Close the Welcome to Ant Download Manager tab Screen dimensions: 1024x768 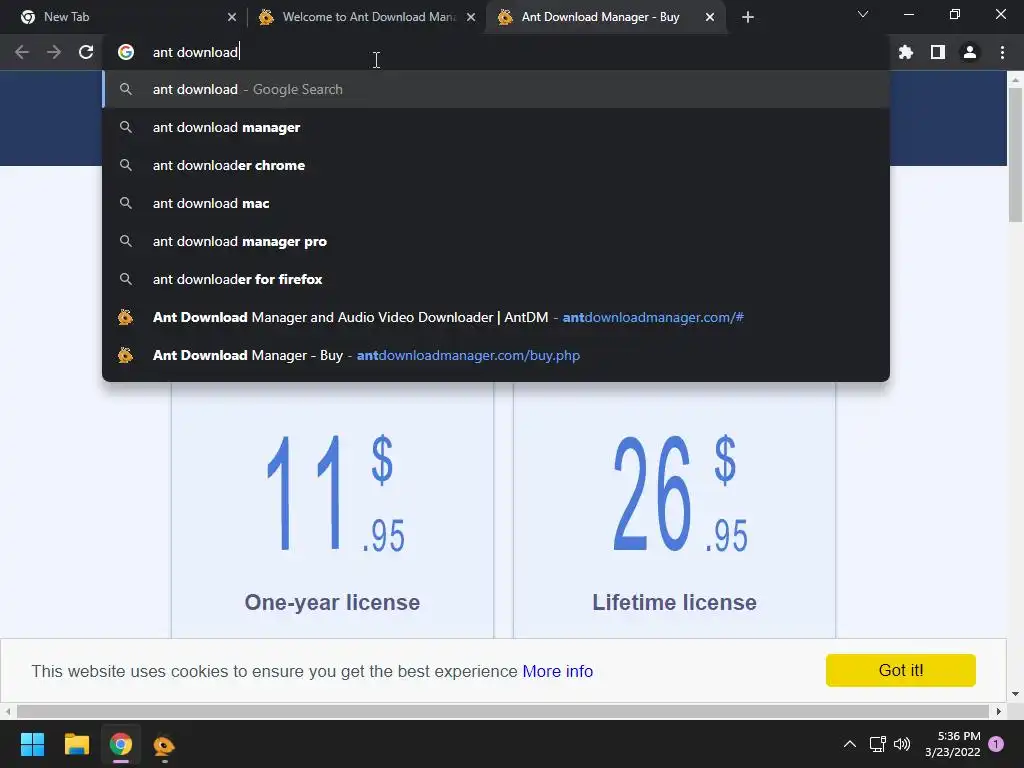click(x=471, y=17)
